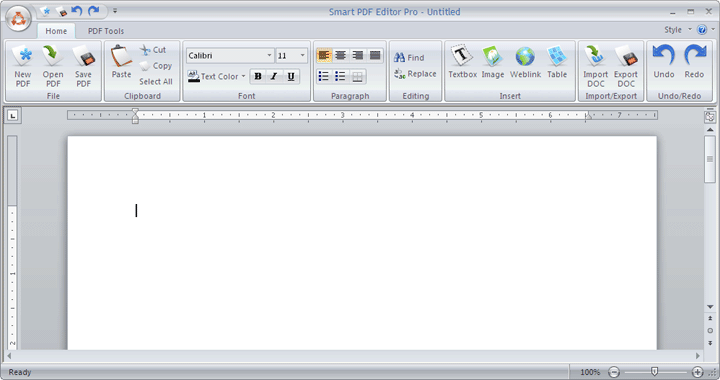This screenshot has width=720, height=380.
Task: Insert an Image
Action: (x=493, y=62)
